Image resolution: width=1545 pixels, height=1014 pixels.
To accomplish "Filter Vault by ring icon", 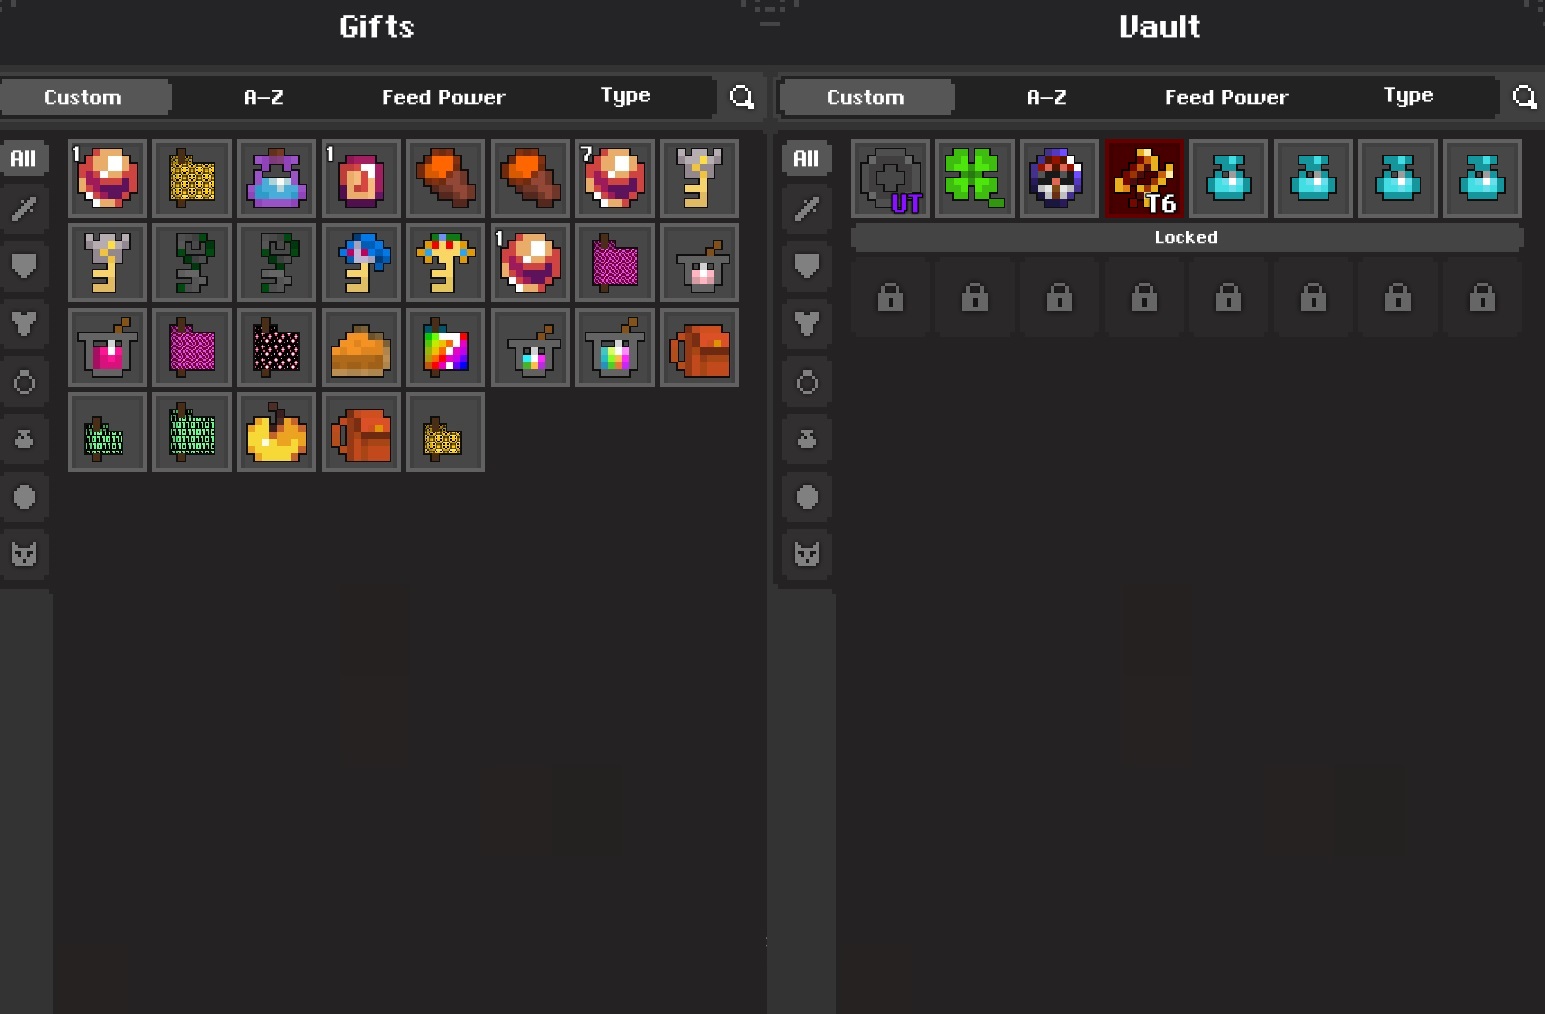I will pyautogui.click(x=807, y=382).
